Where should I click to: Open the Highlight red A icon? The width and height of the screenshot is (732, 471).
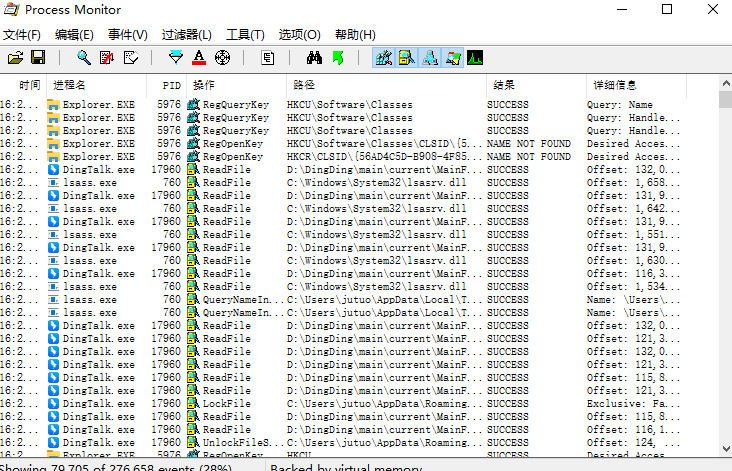(x=199, y=58)
